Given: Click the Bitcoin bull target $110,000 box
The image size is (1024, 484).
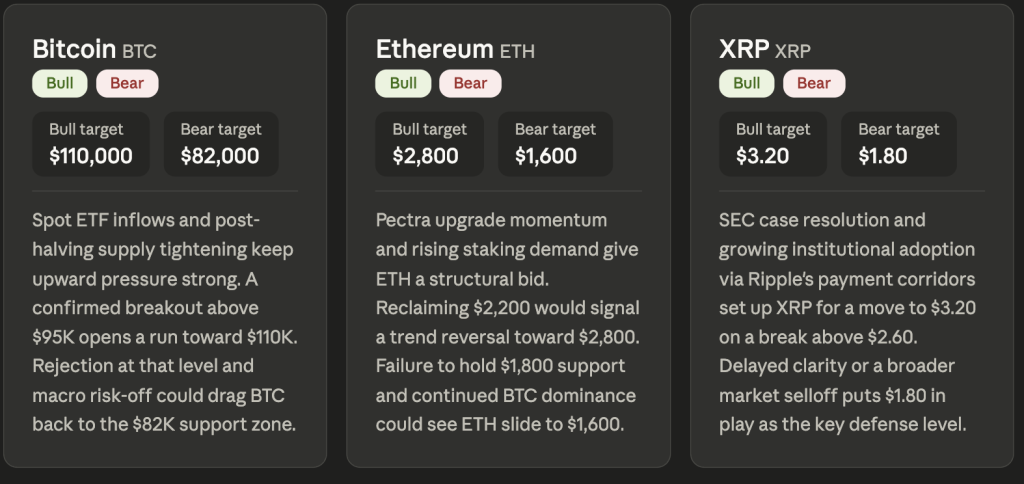Looking at the screenshot, I should (x=91, y=144).
